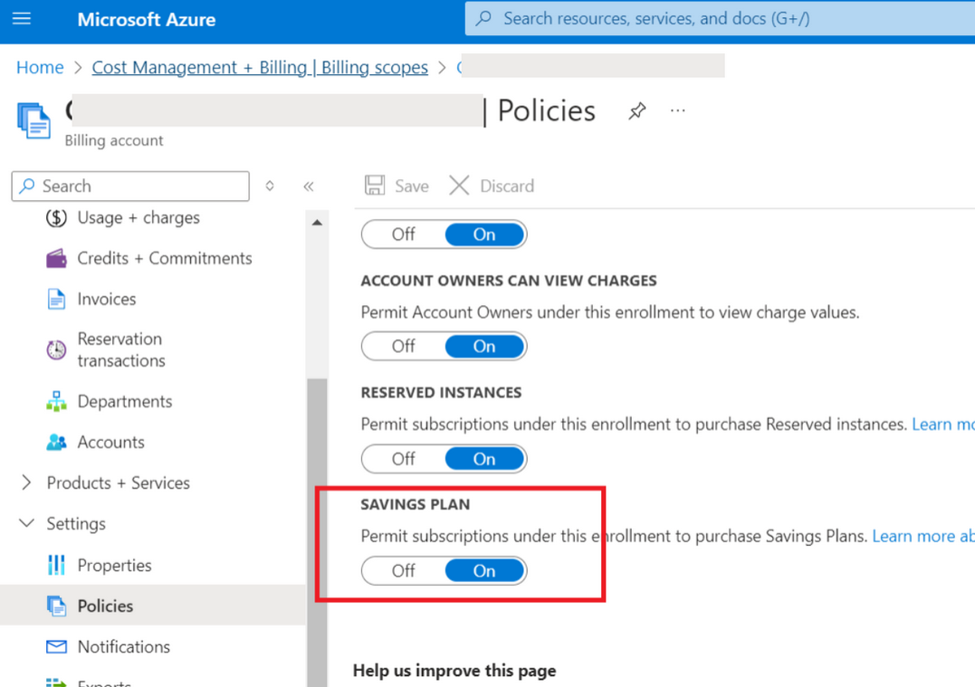Image resolution: width=975 pixels, height=687 pixels.
Task: Focus the sidebar Search field
Action: tap(131, 186)
